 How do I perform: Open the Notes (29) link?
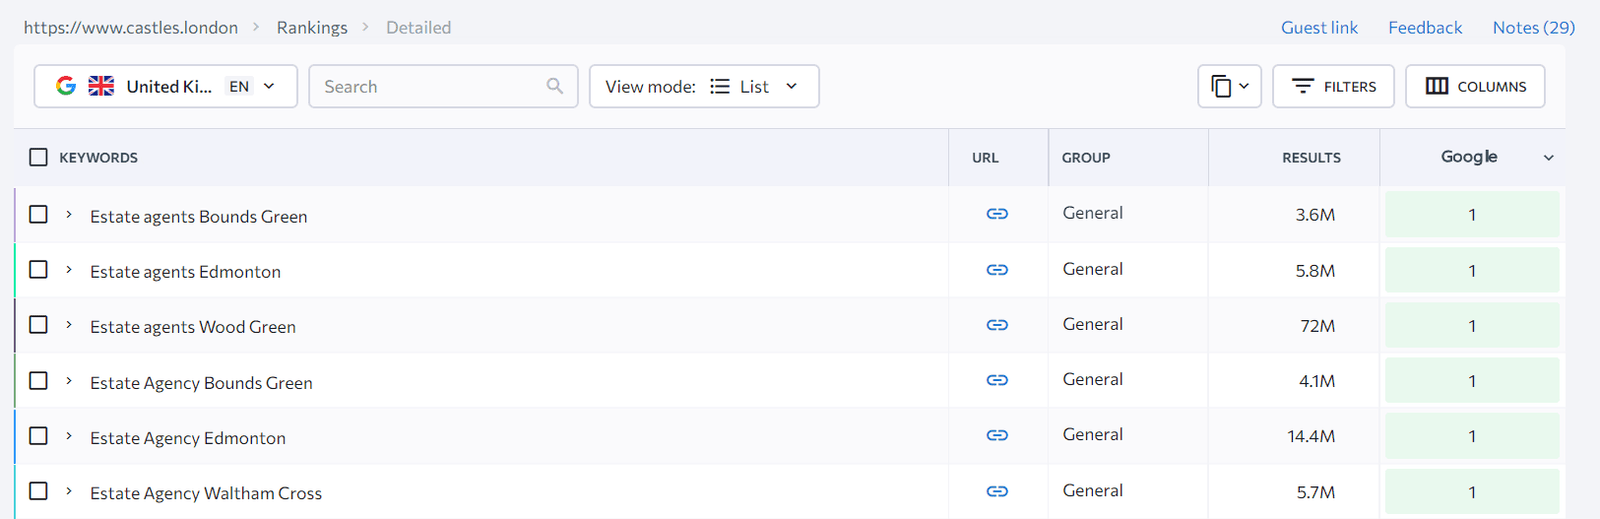(1533, 28)
